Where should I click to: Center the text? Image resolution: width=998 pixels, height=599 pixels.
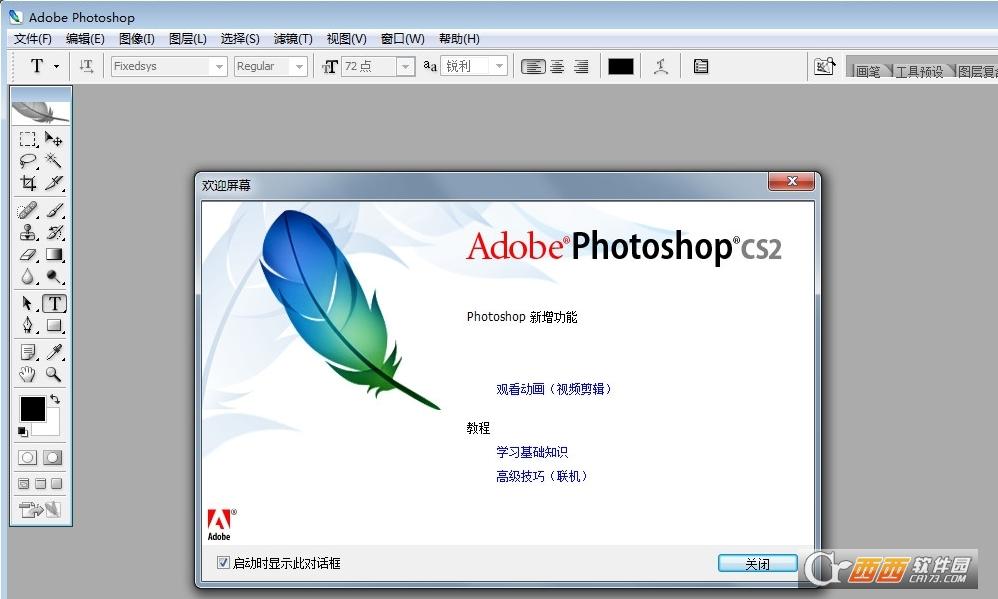557,66
